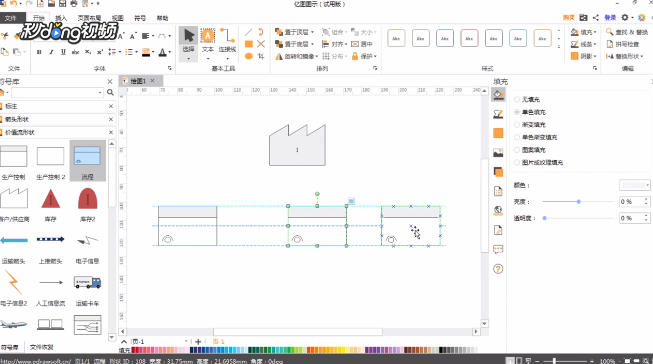This screenshot has height=364, width=653.
Task: Open the 文件 (File) menu
Action: [x=11, y=18]
